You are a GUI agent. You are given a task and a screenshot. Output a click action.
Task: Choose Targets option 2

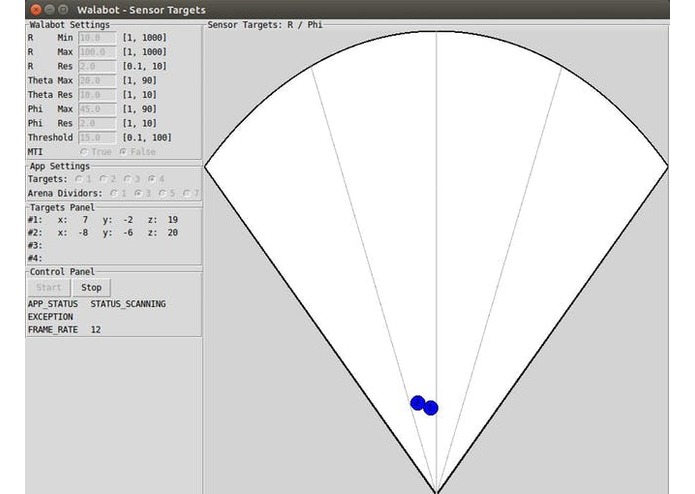103,179
